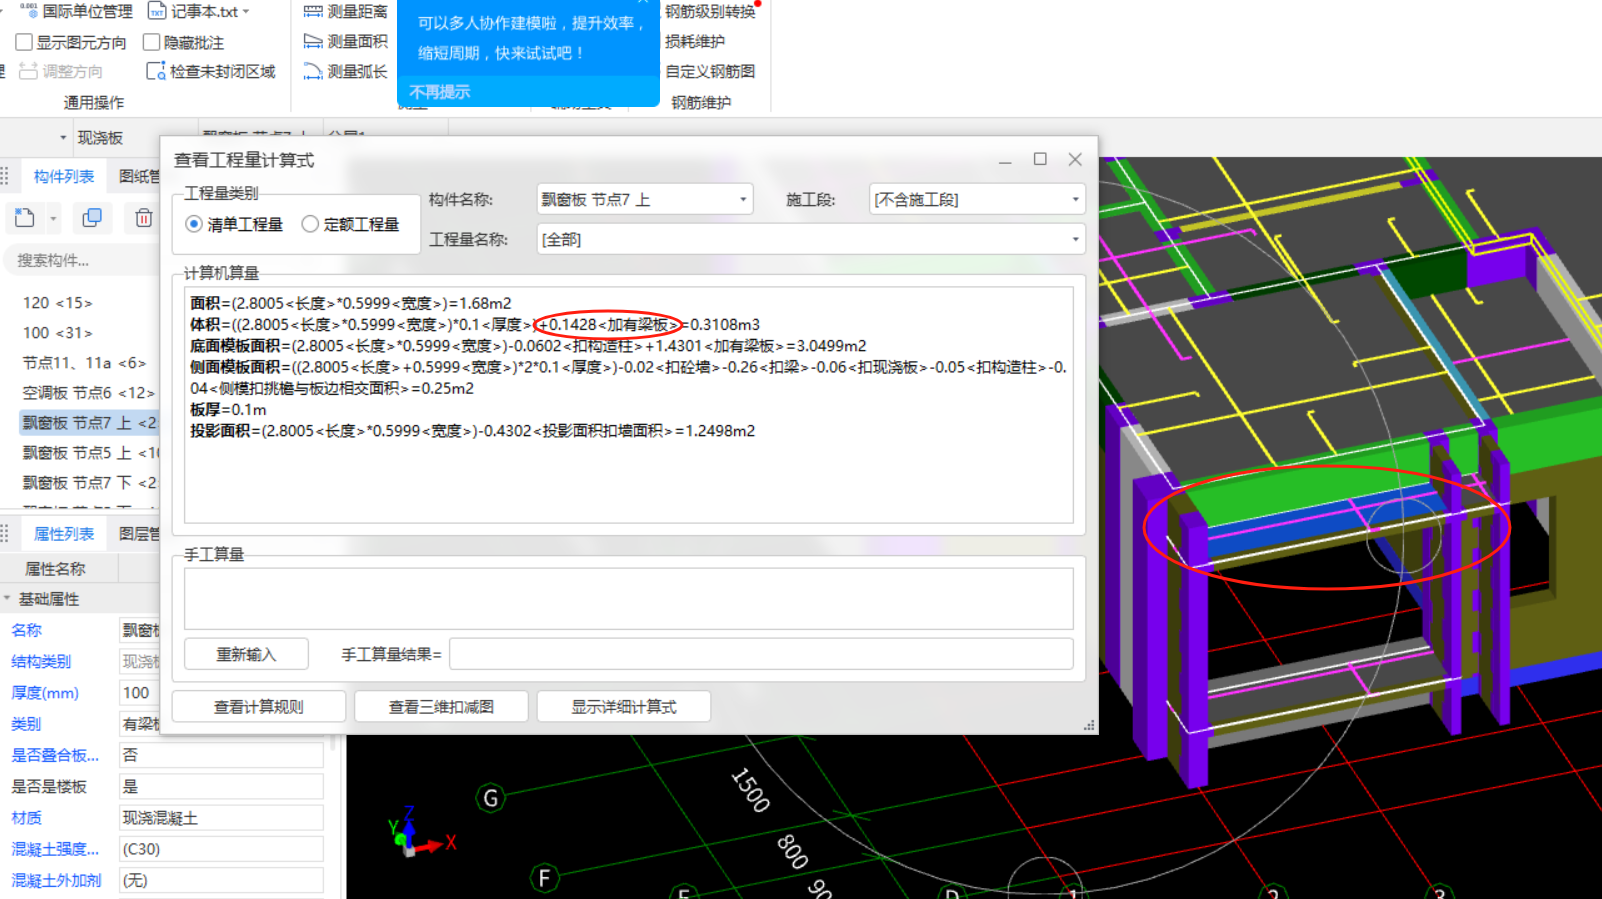Screen dimensions: 1602x899
Task: Click 厚度(mm) value 100
Action: click(140, 692)
